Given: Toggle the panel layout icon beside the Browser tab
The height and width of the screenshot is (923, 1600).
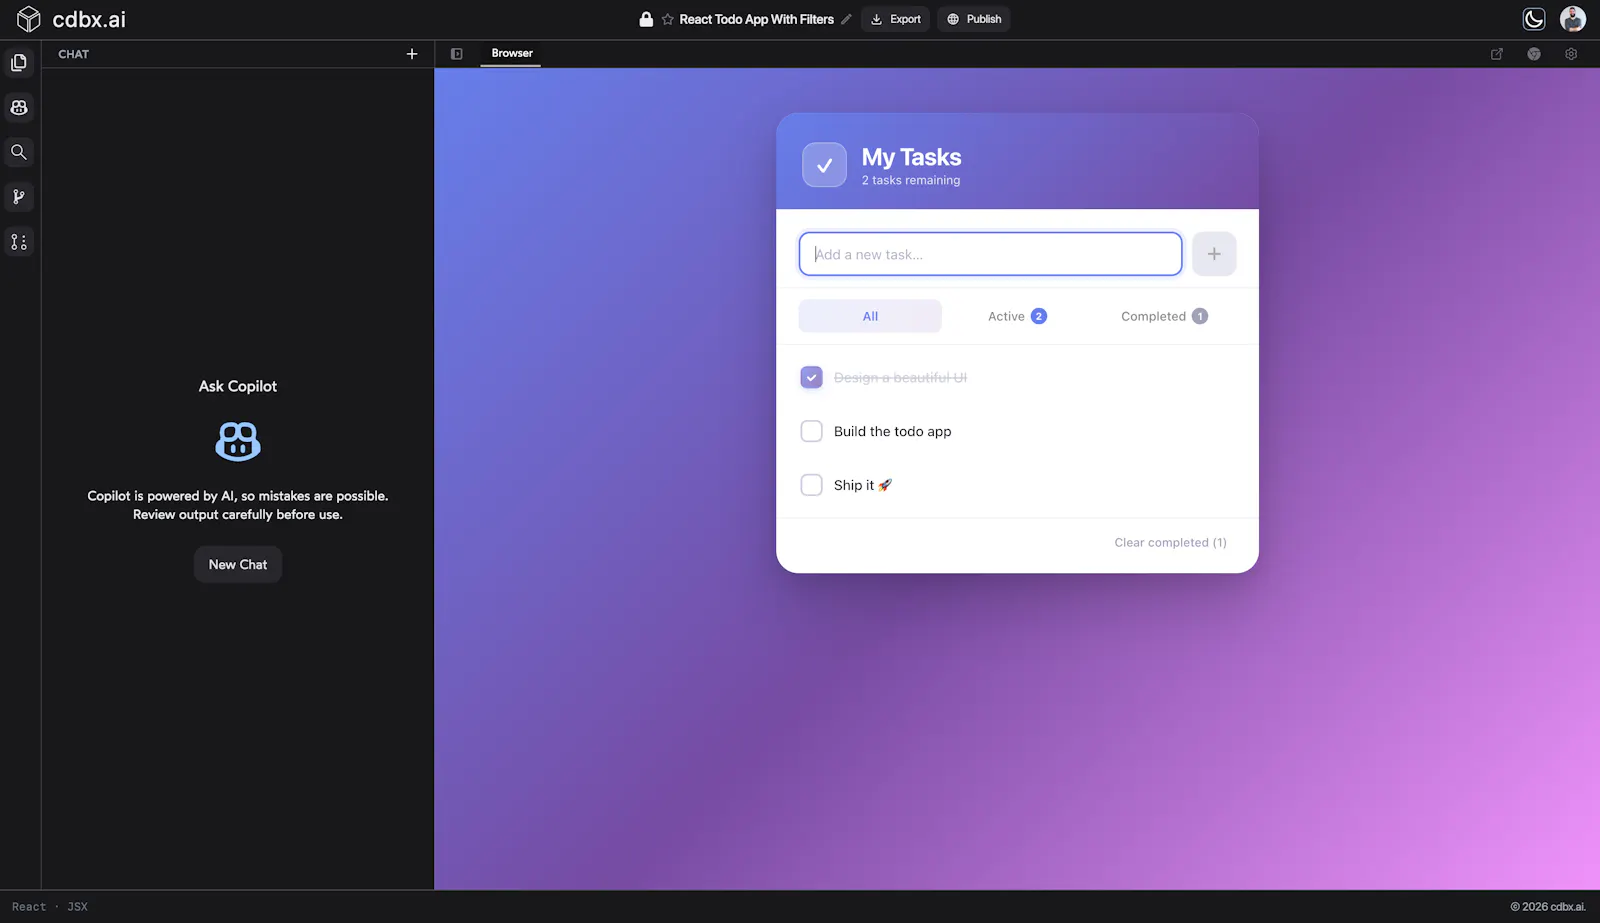Looking at the screenshot, I should click(457, 54).
